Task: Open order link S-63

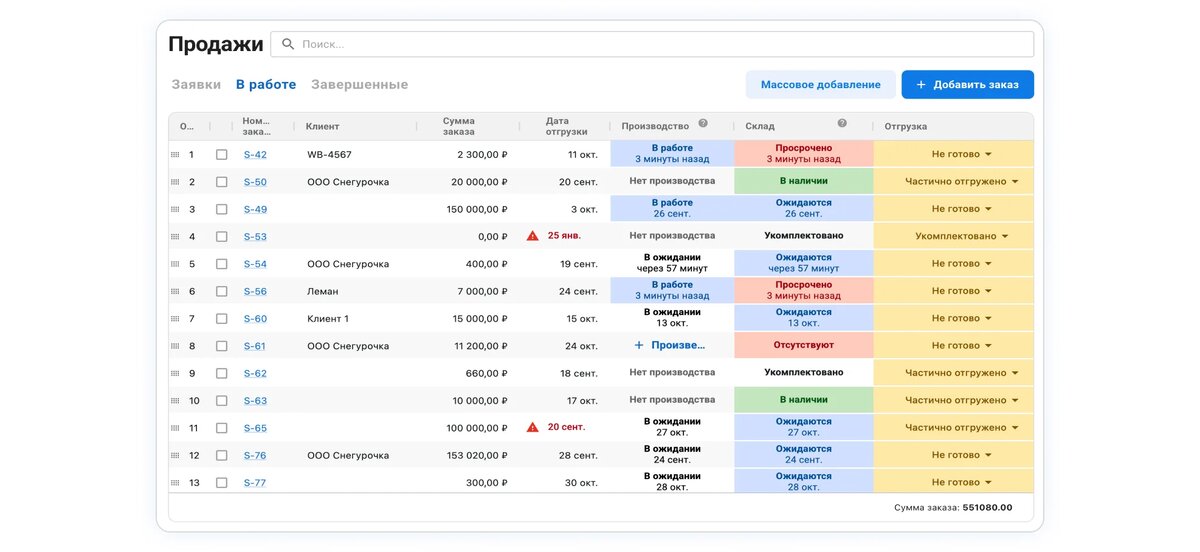Action: point(255,400)
